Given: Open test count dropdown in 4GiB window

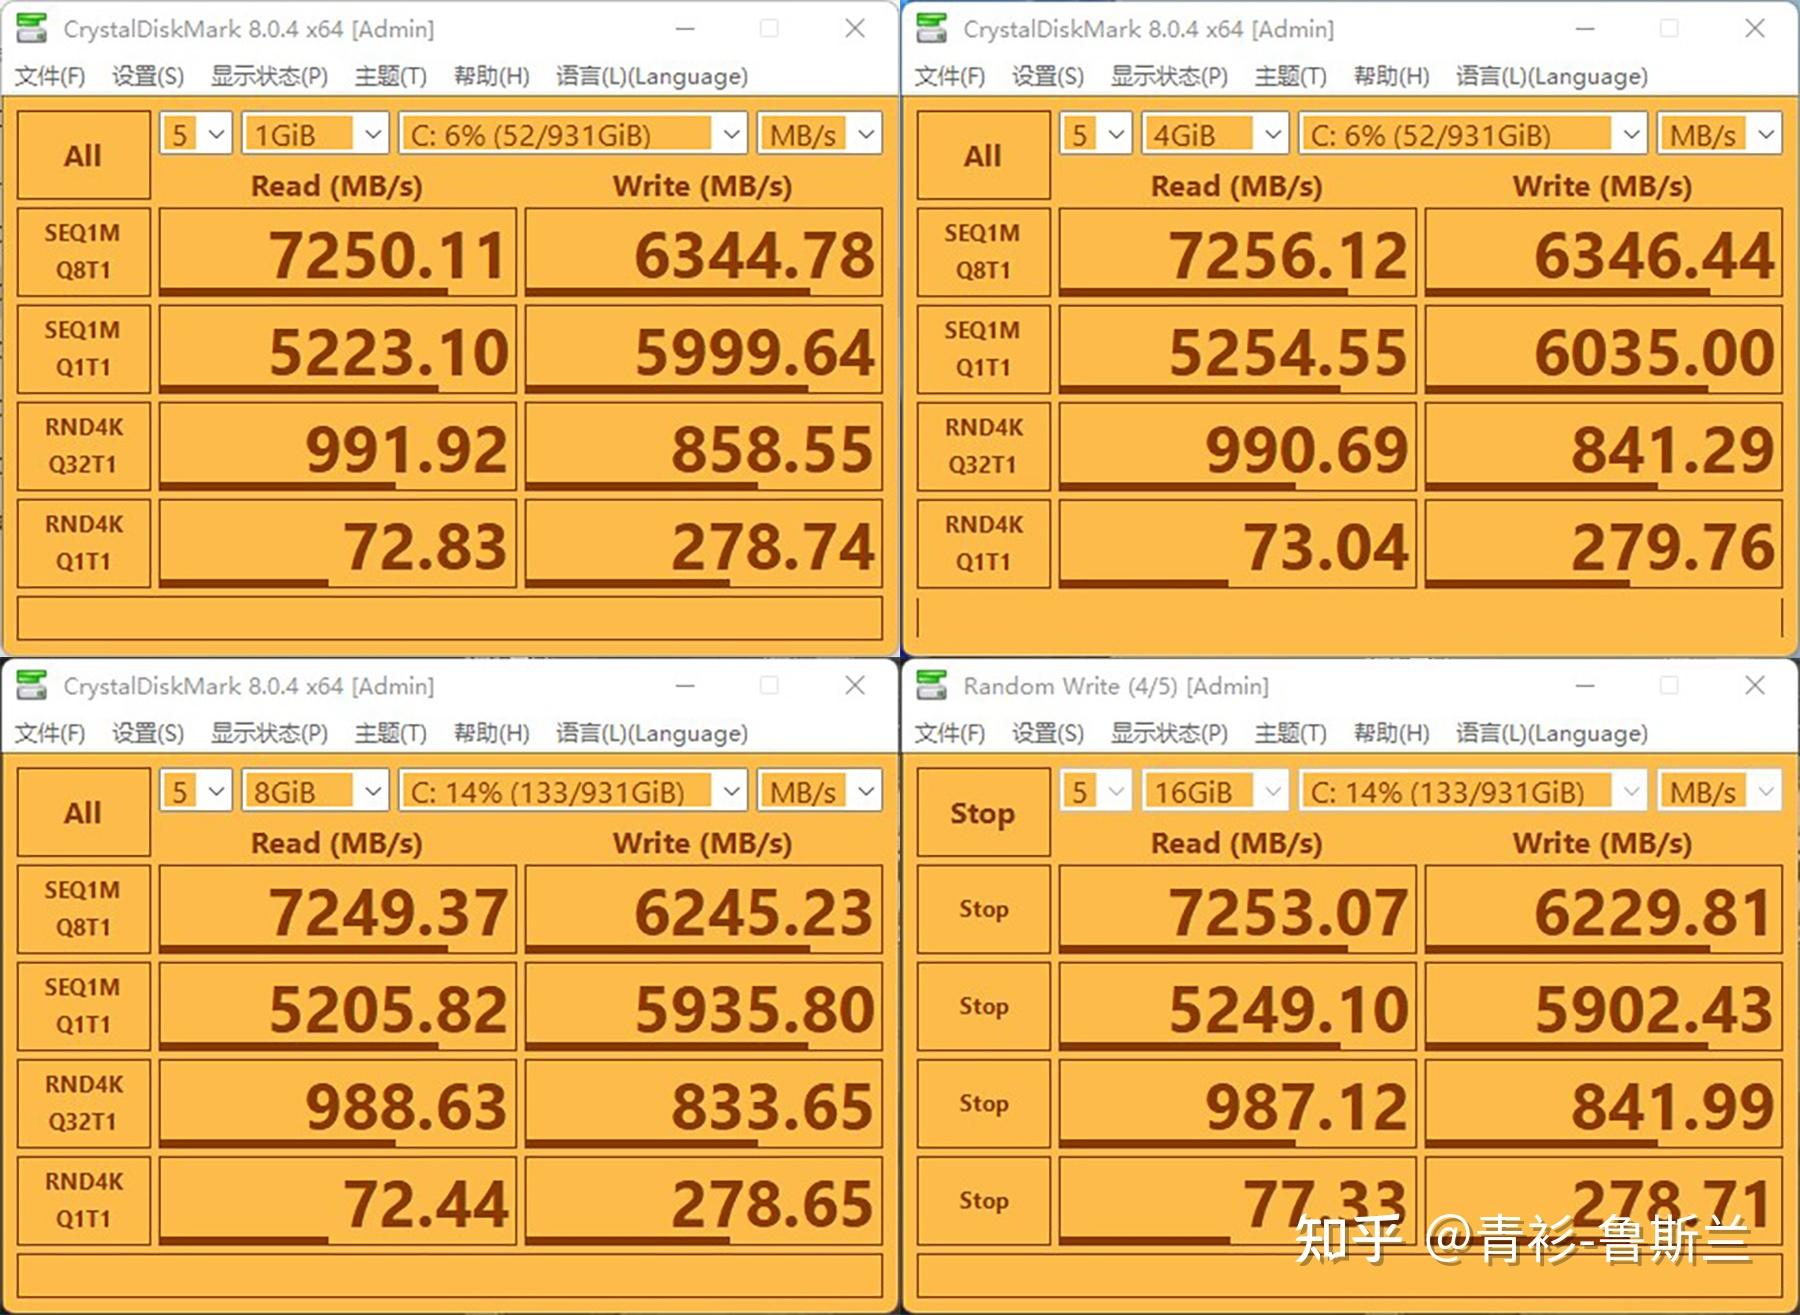Looking at the screenshot, I should [1096, 134].
